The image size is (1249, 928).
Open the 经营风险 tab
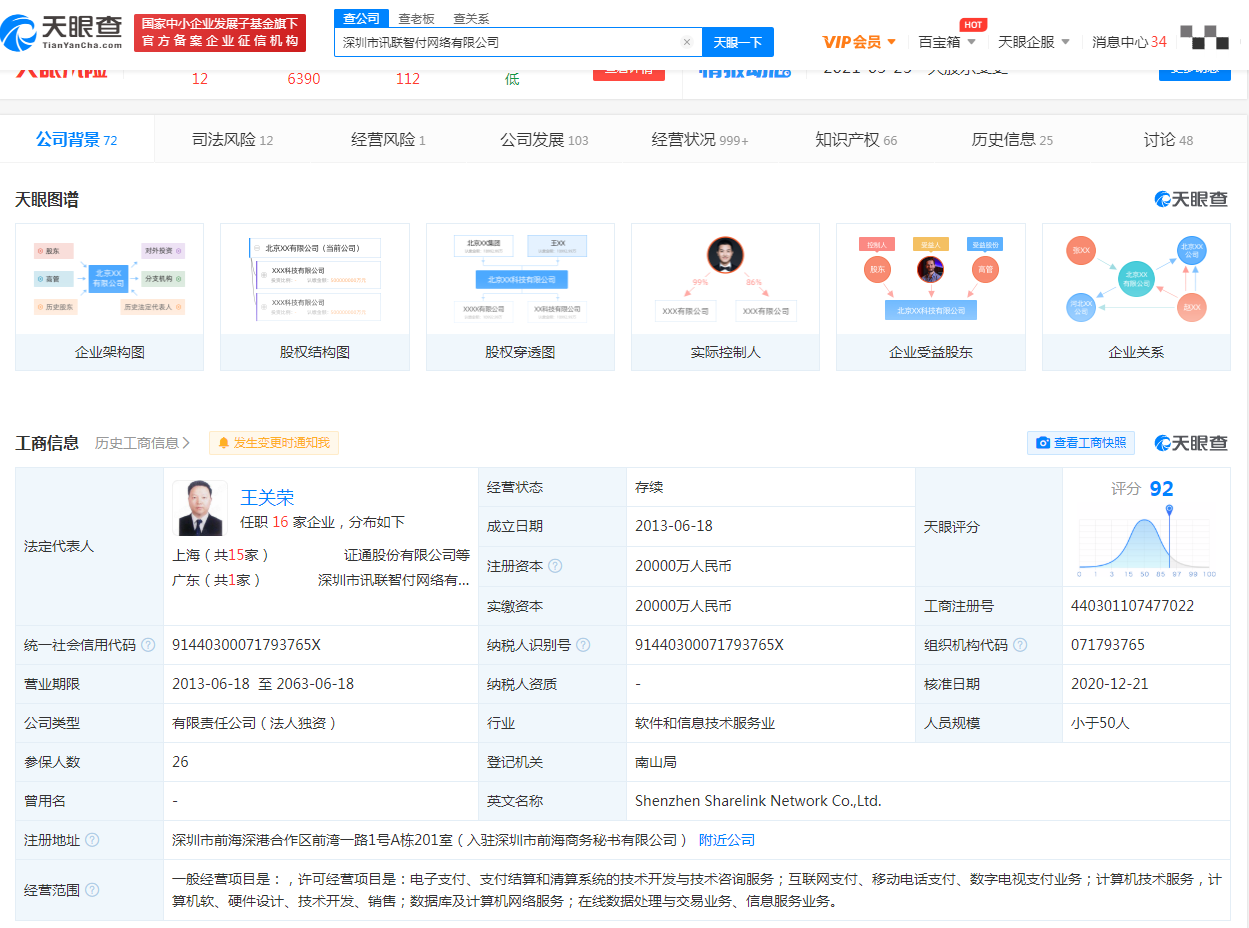[388, 140]
